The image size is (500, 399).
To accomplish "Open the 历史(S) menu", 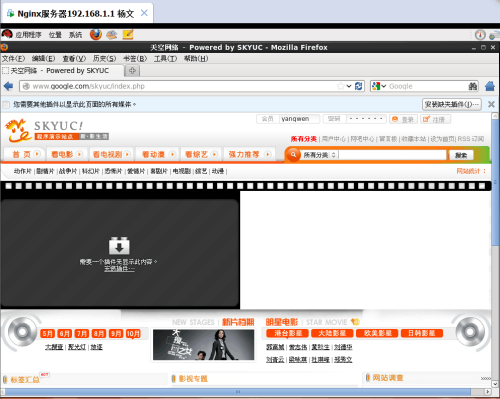I will pos(104,59).
